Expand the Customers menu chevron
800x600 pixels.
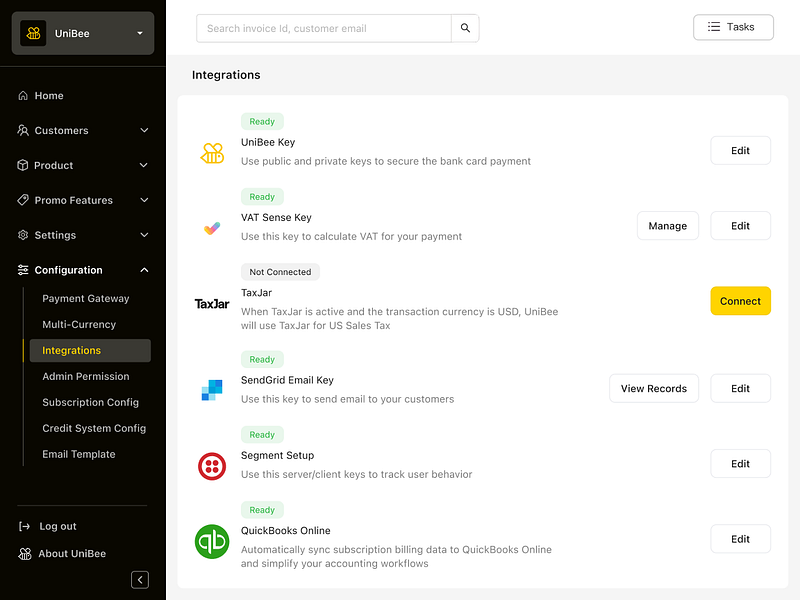pyautogui.click(x=144, y=130)
